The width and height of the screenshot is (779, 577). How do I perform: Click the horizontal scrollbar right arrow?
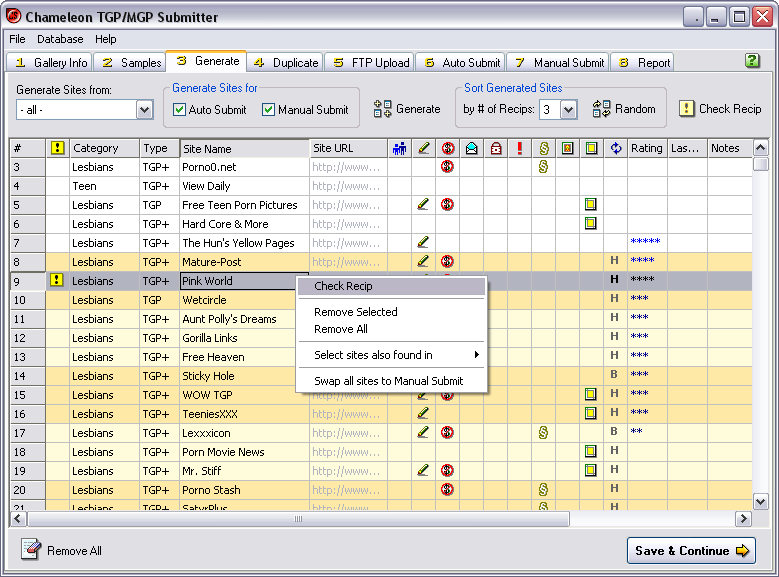[x=743, y=519]
